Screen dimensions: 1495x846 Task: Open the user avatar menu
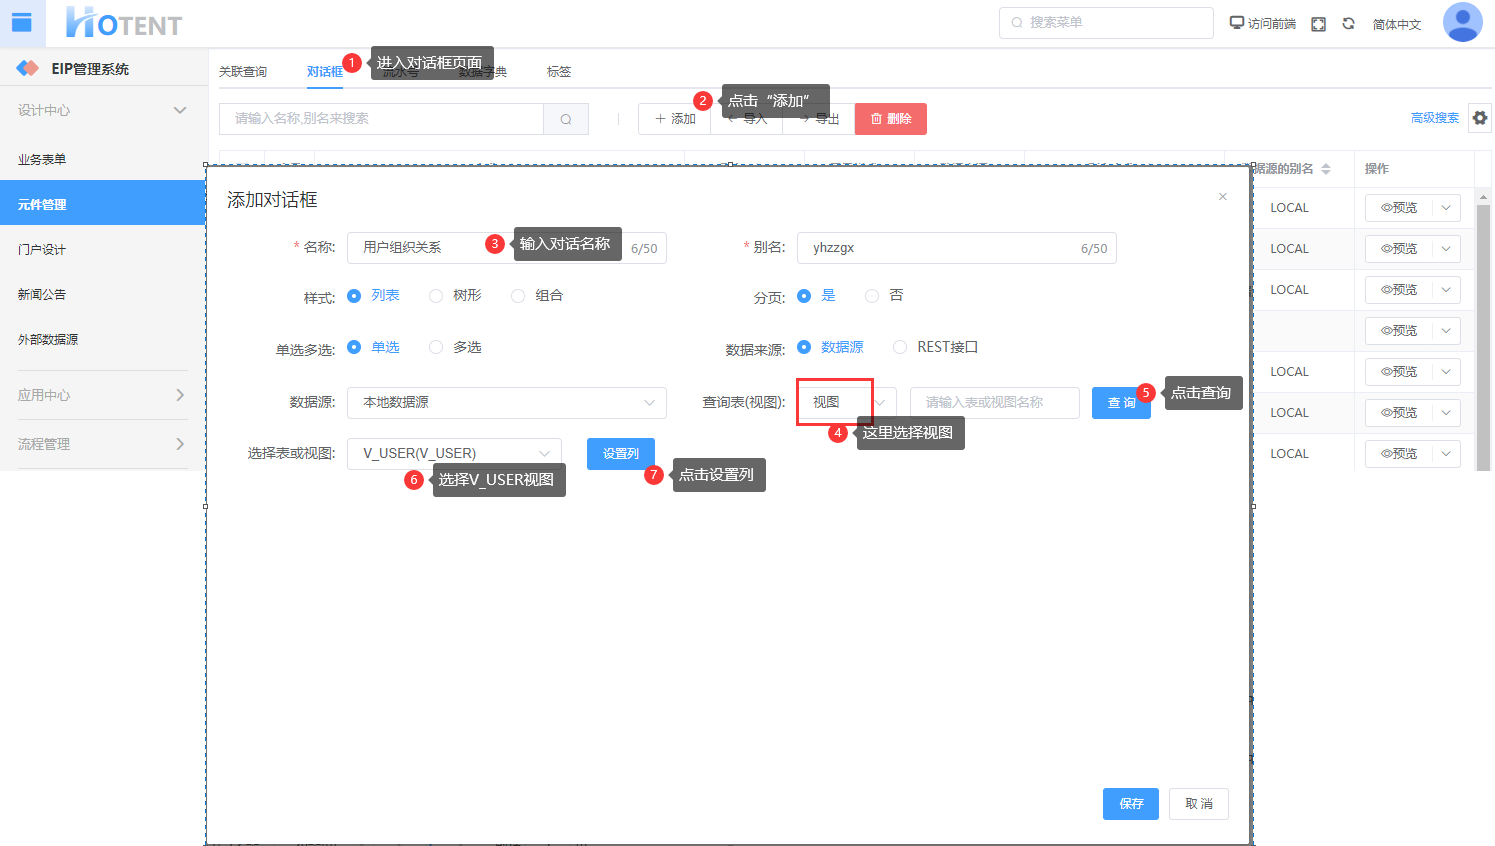coord(1462,22)
